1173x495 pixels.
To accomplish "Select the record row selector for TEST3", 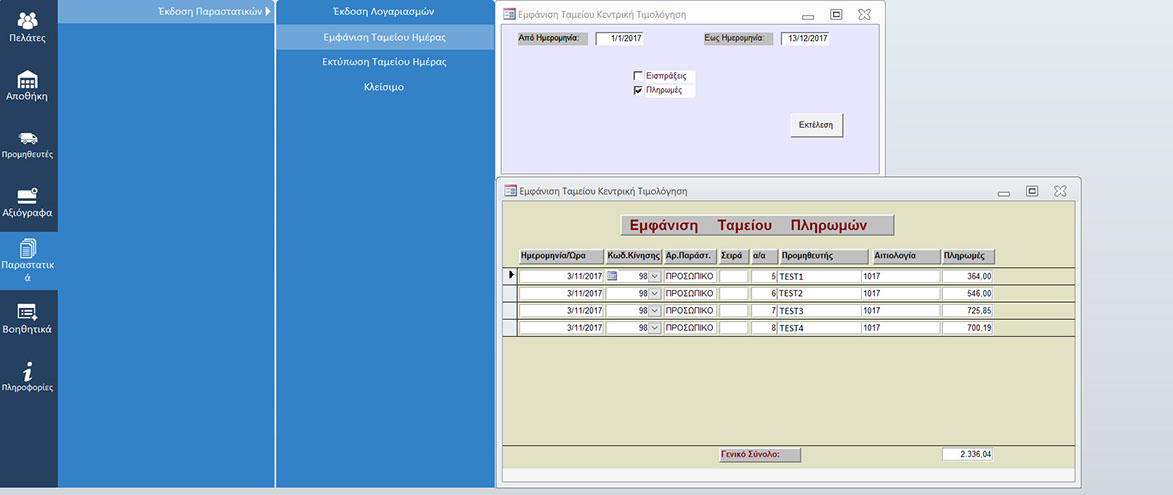I will (x=510, y=311).
